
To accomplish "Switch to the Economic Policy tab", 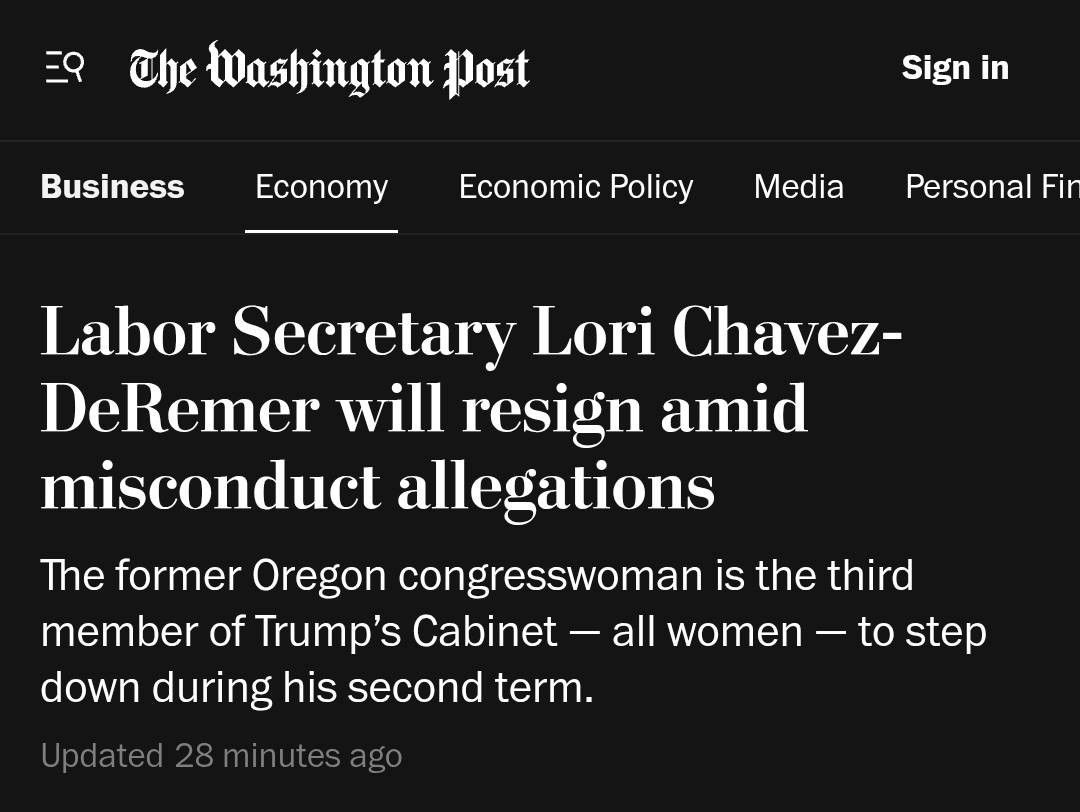I will (x=576, y=187).
